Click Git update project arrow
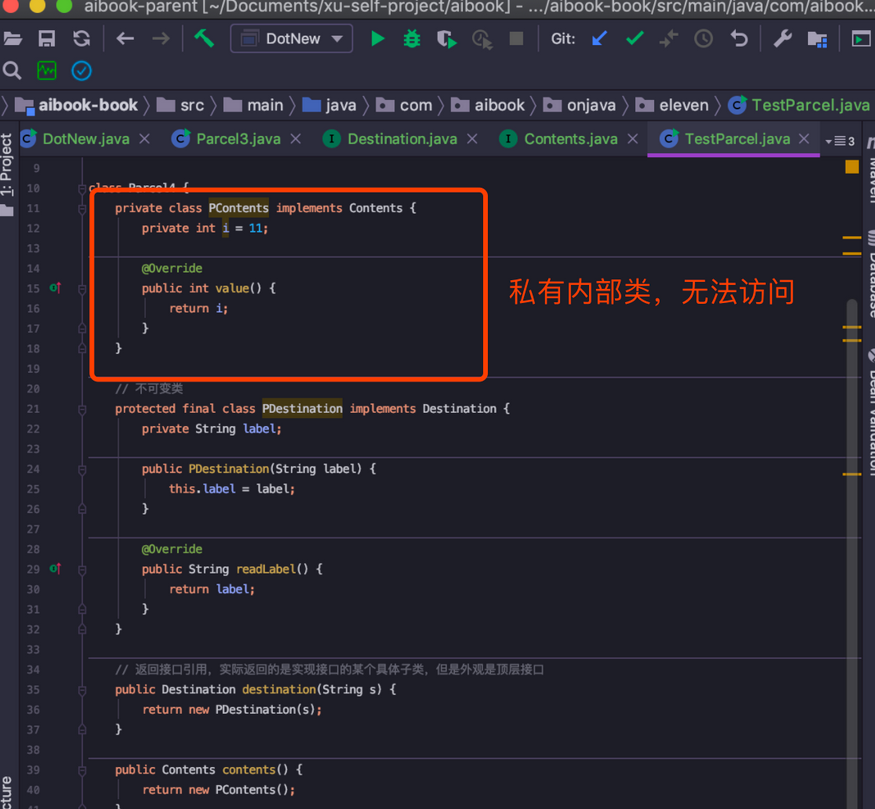 (600, 39)
